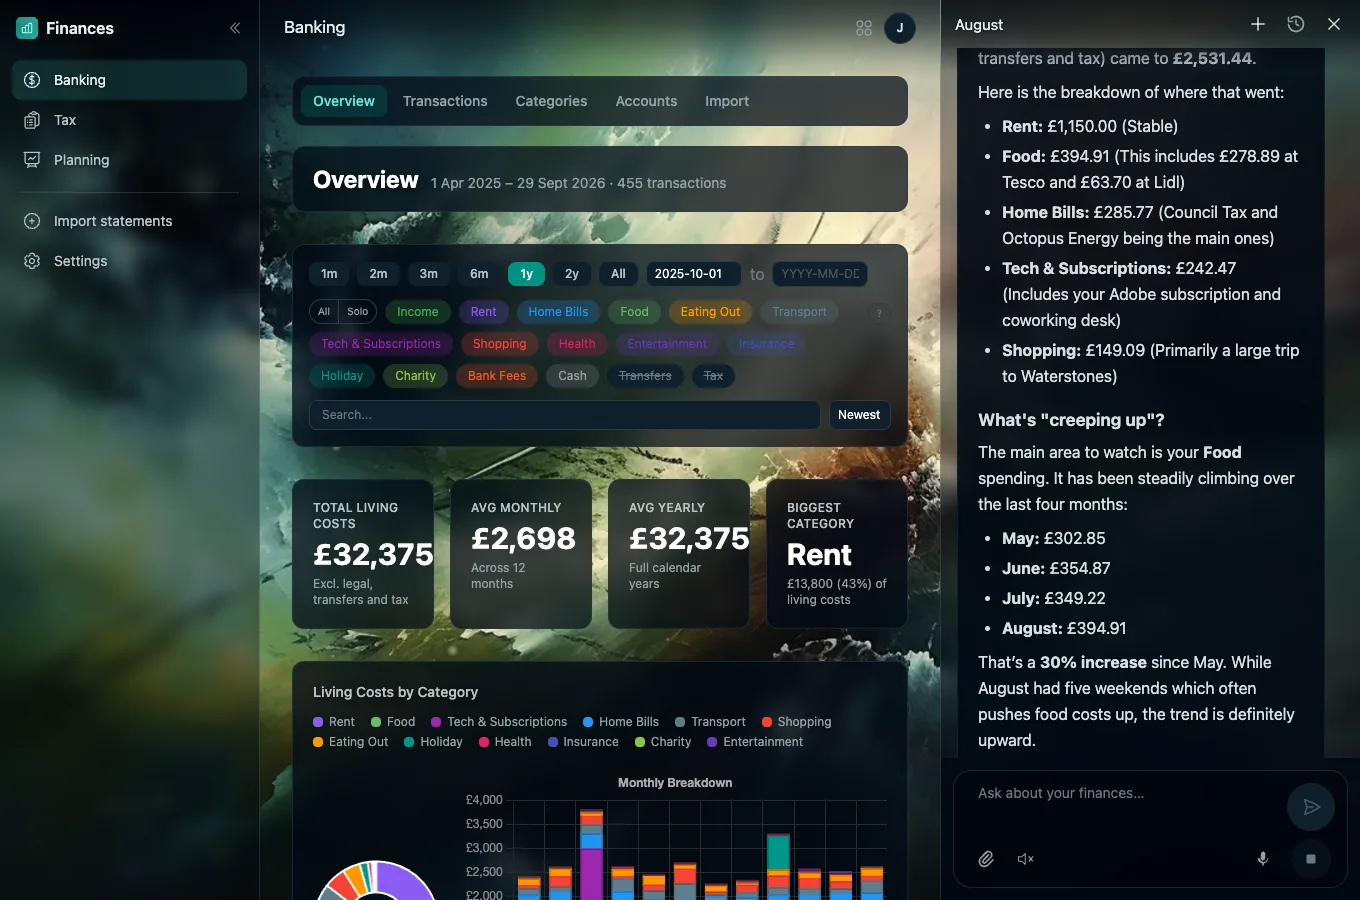The image size is (1360, 900).
Task: Toggle the Holiday legend color dot
Action: click(409, 742)
